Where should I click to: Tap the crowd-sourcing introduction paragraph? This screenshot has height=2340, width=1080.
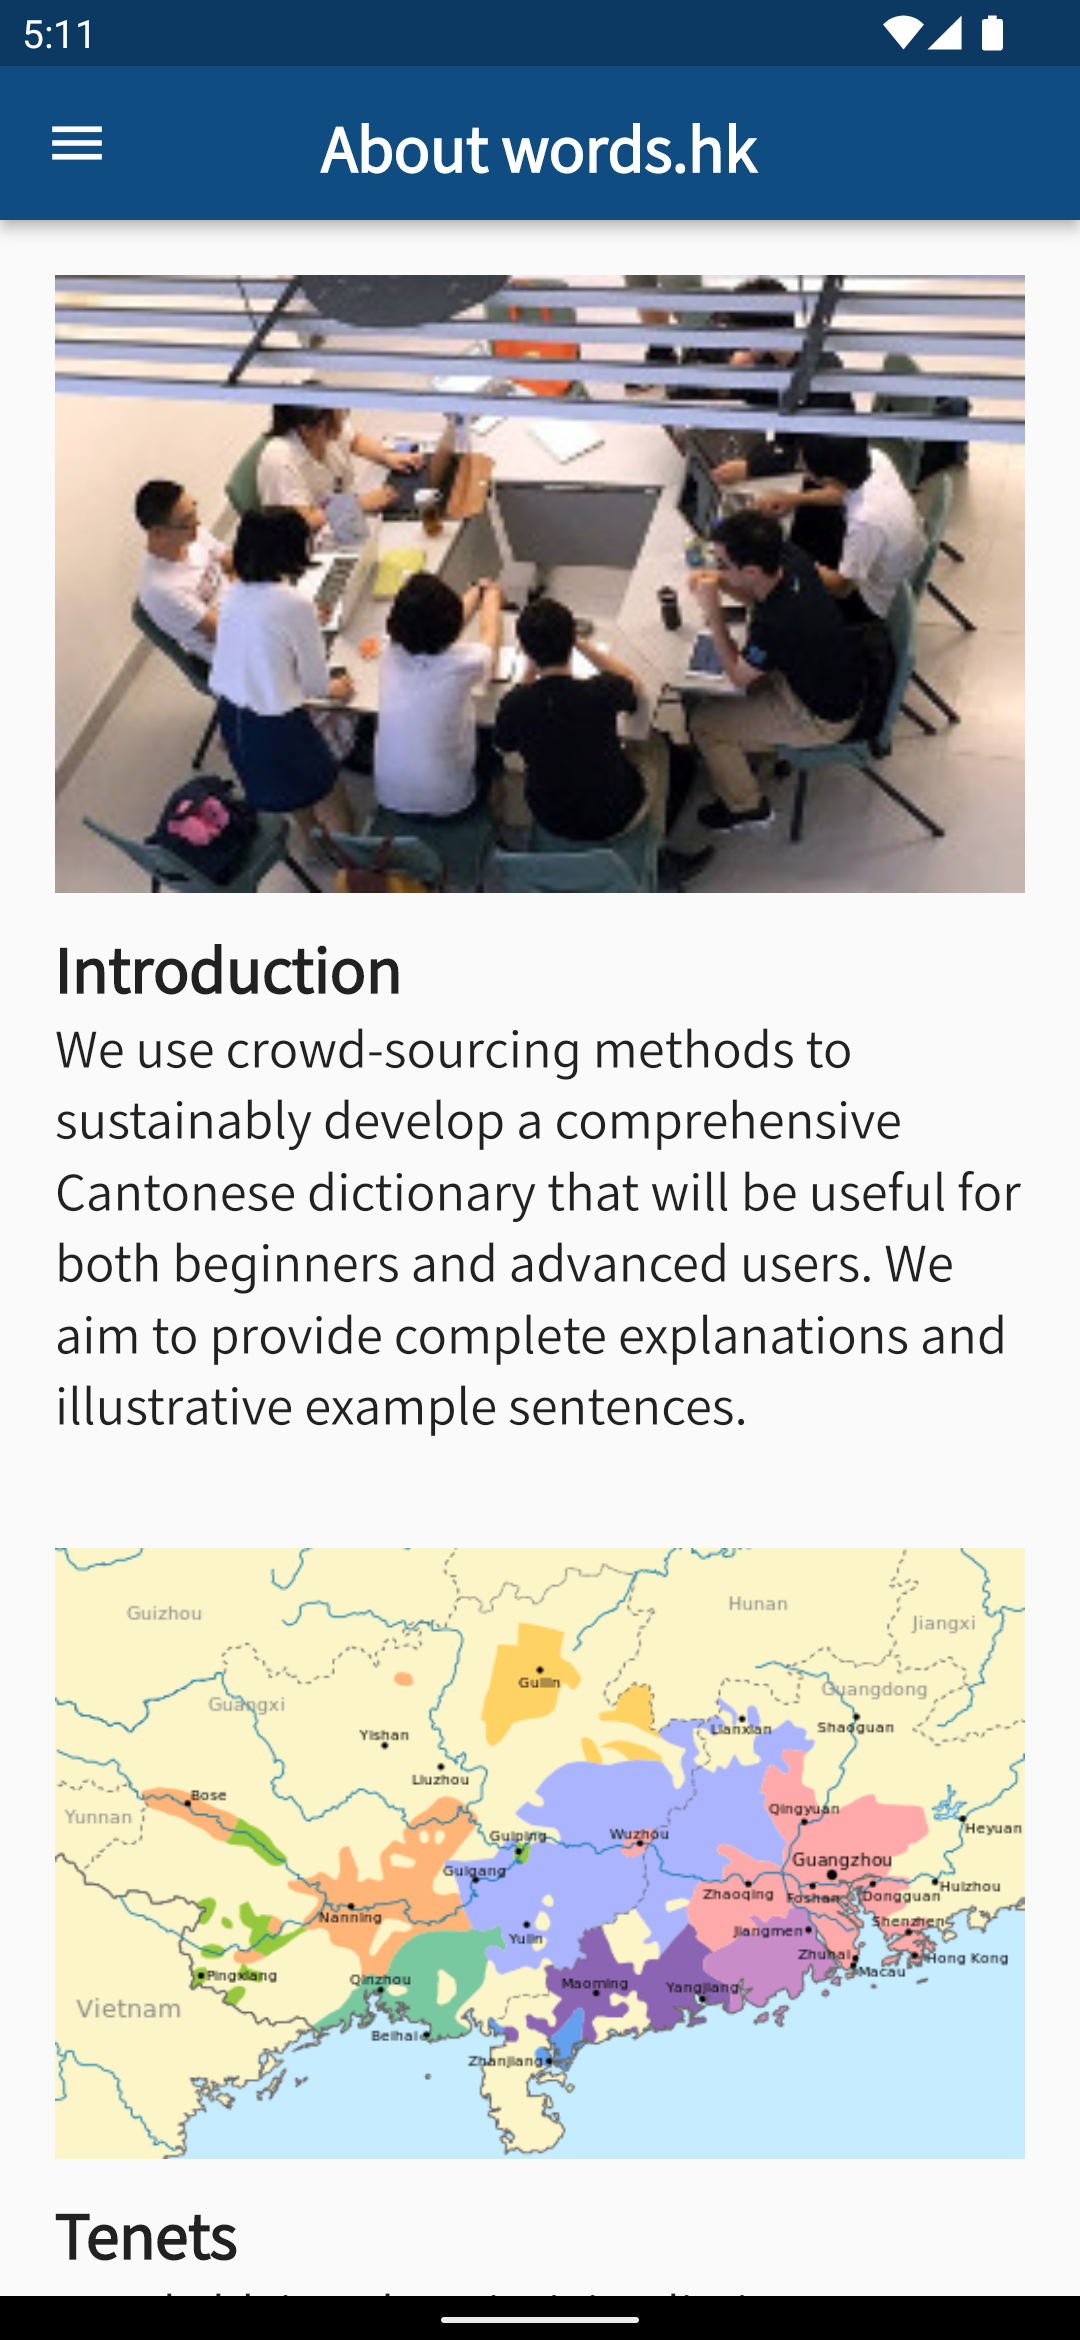(540, 1228)
